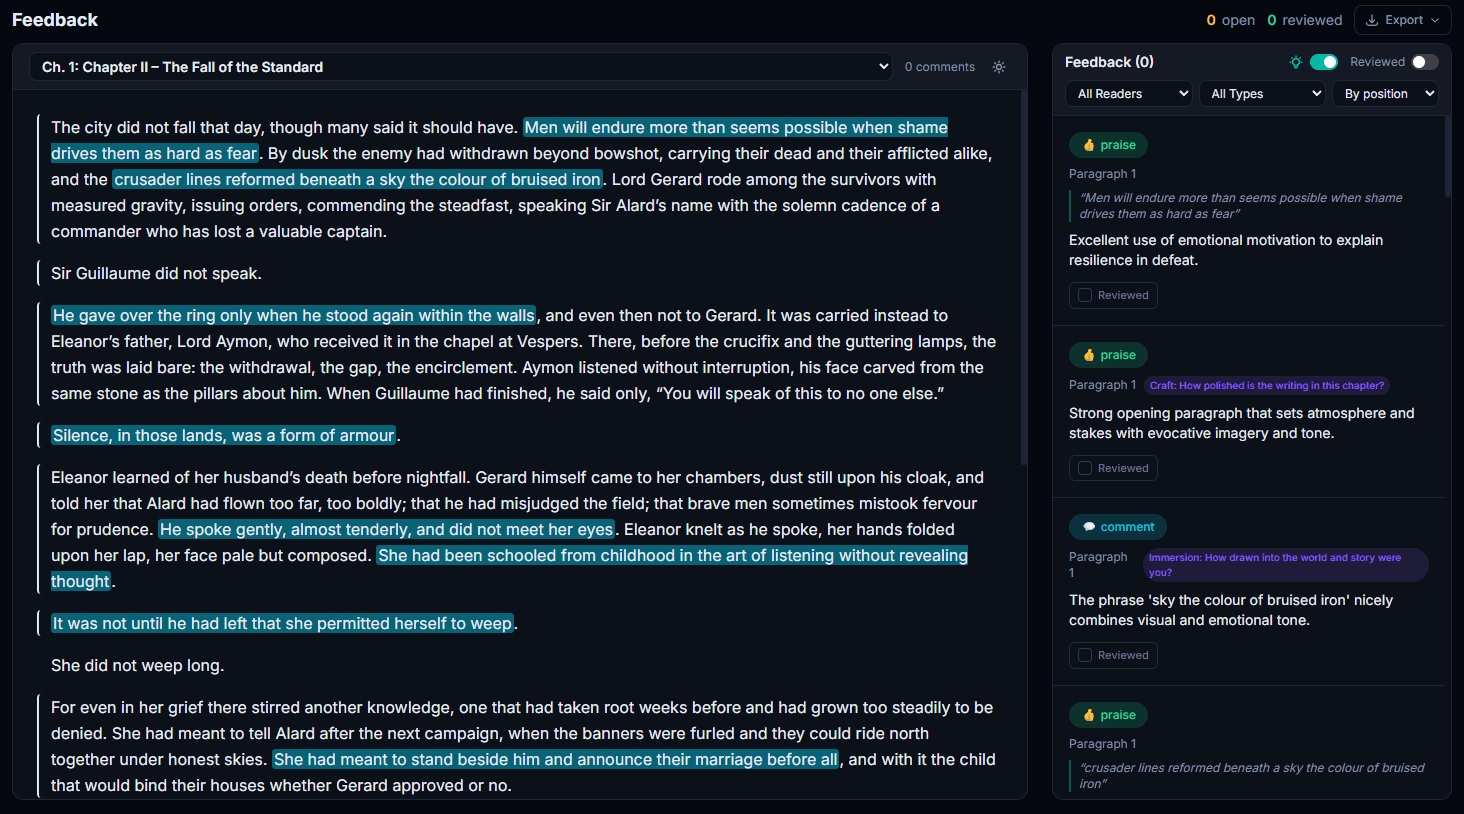Check the Reviewed box on the first feedback card
This screenshot has height=814, width=1464.
[1113, 295]
